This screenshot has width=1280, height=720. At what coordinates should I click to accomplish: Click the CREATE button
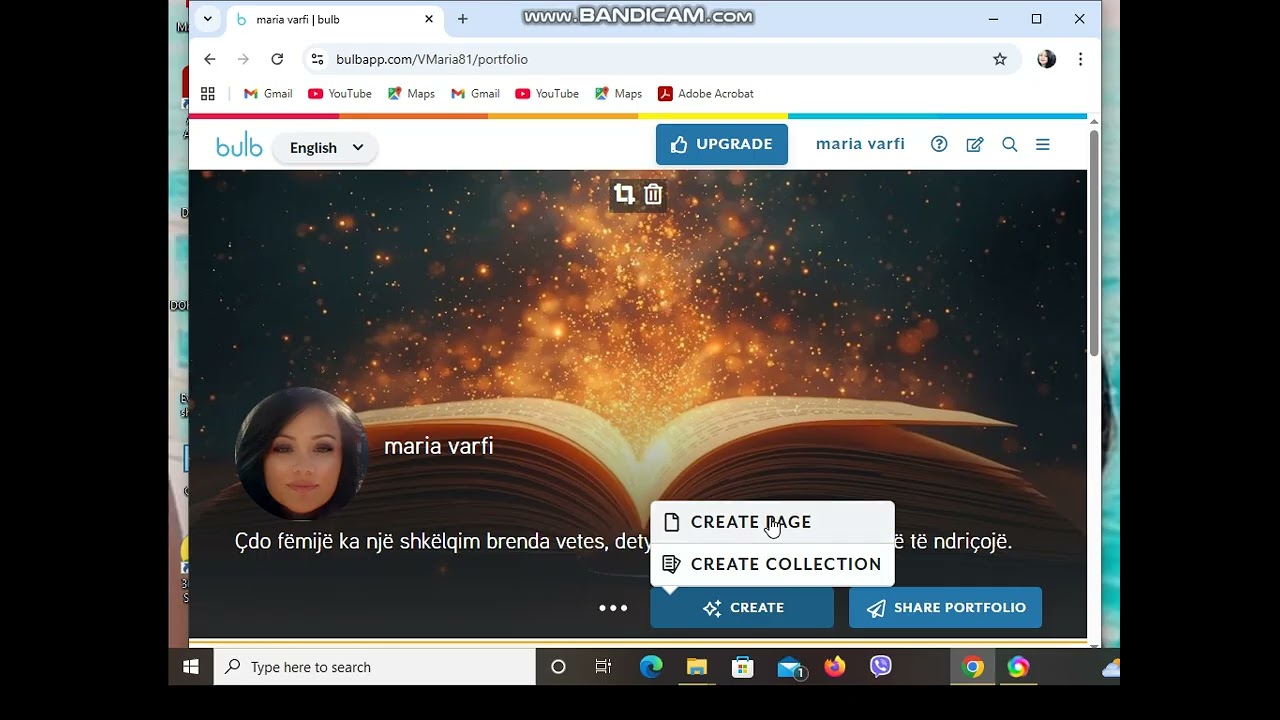tap(742, 607)
